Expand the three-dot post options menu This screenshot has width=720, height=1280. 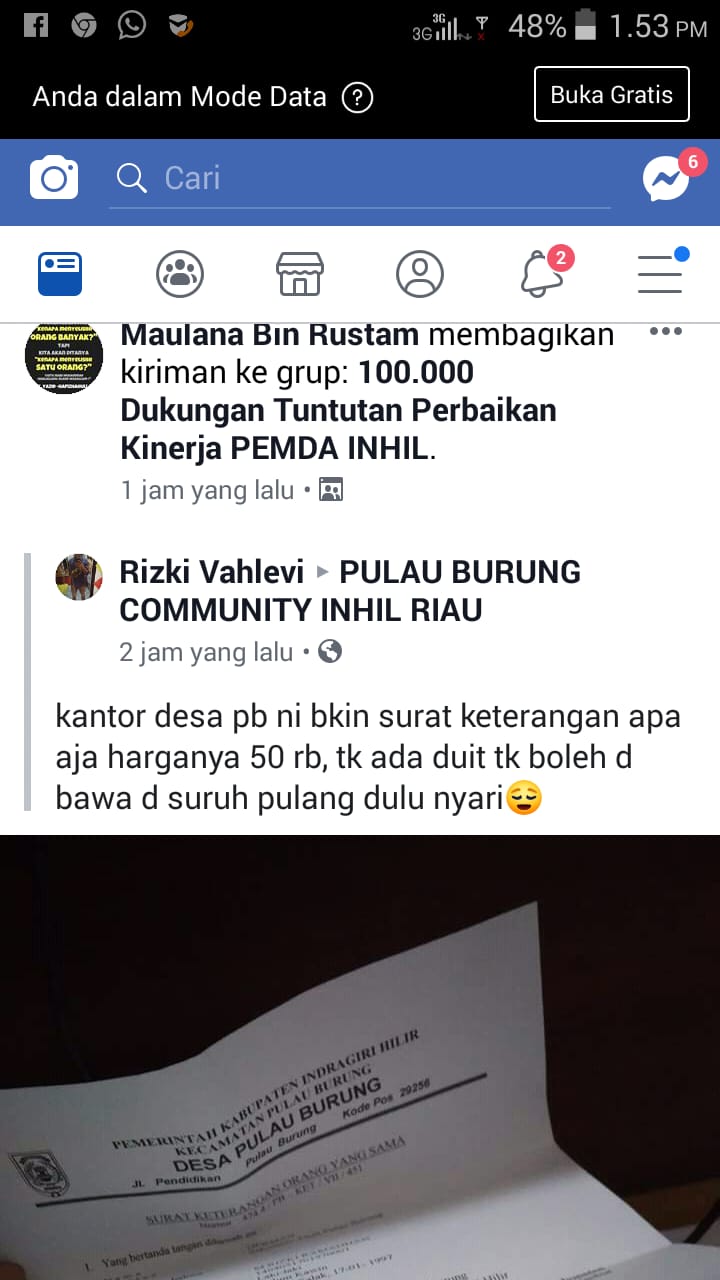[x=666, y=333]
